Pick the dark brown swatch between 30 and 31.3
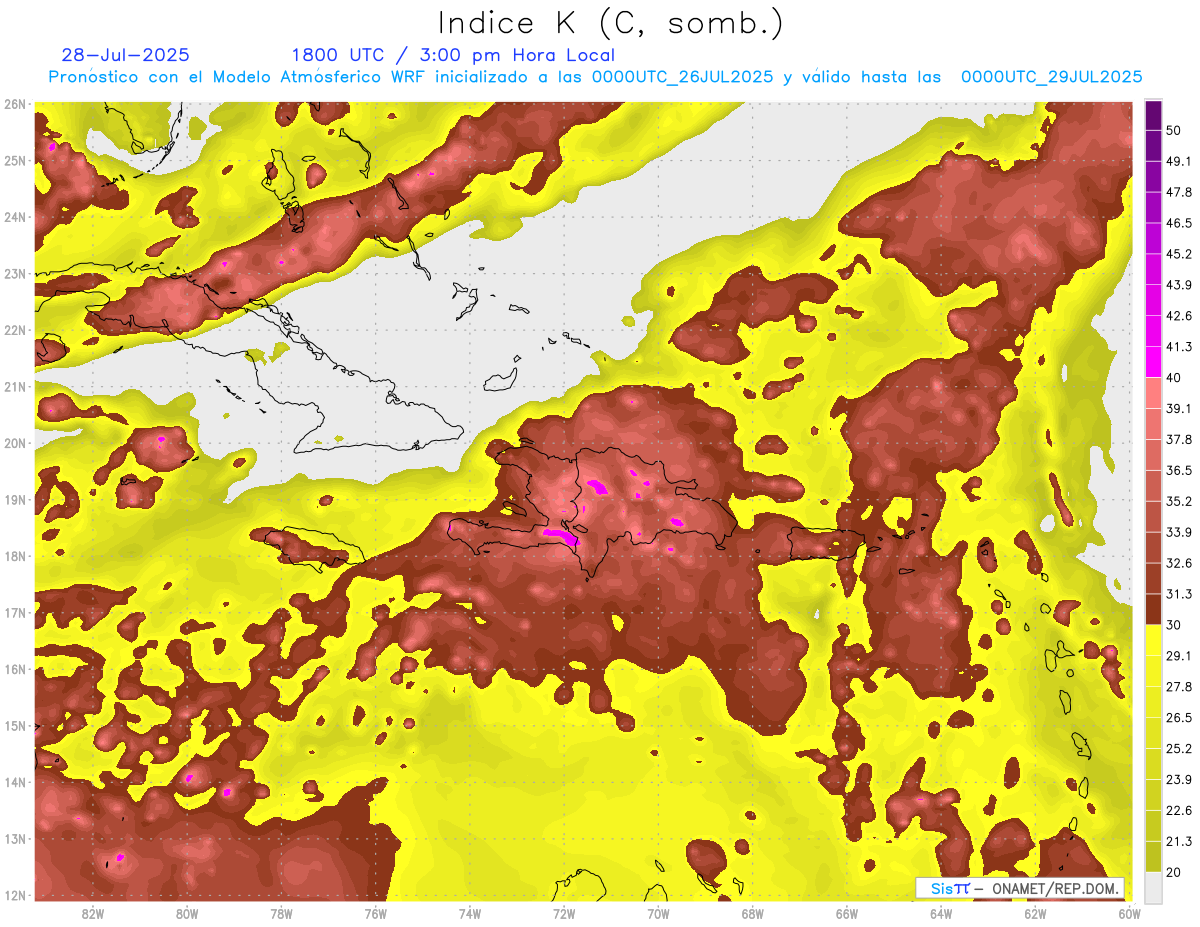The height and width of the screenshot is (927, 1200). tap(1153, 610)
